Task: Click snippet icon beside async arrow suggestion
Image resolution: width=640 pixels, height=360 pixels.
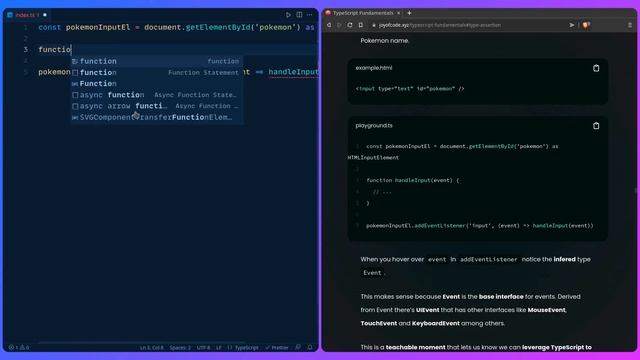Action: pyautogui.click(x=75, y=106)
